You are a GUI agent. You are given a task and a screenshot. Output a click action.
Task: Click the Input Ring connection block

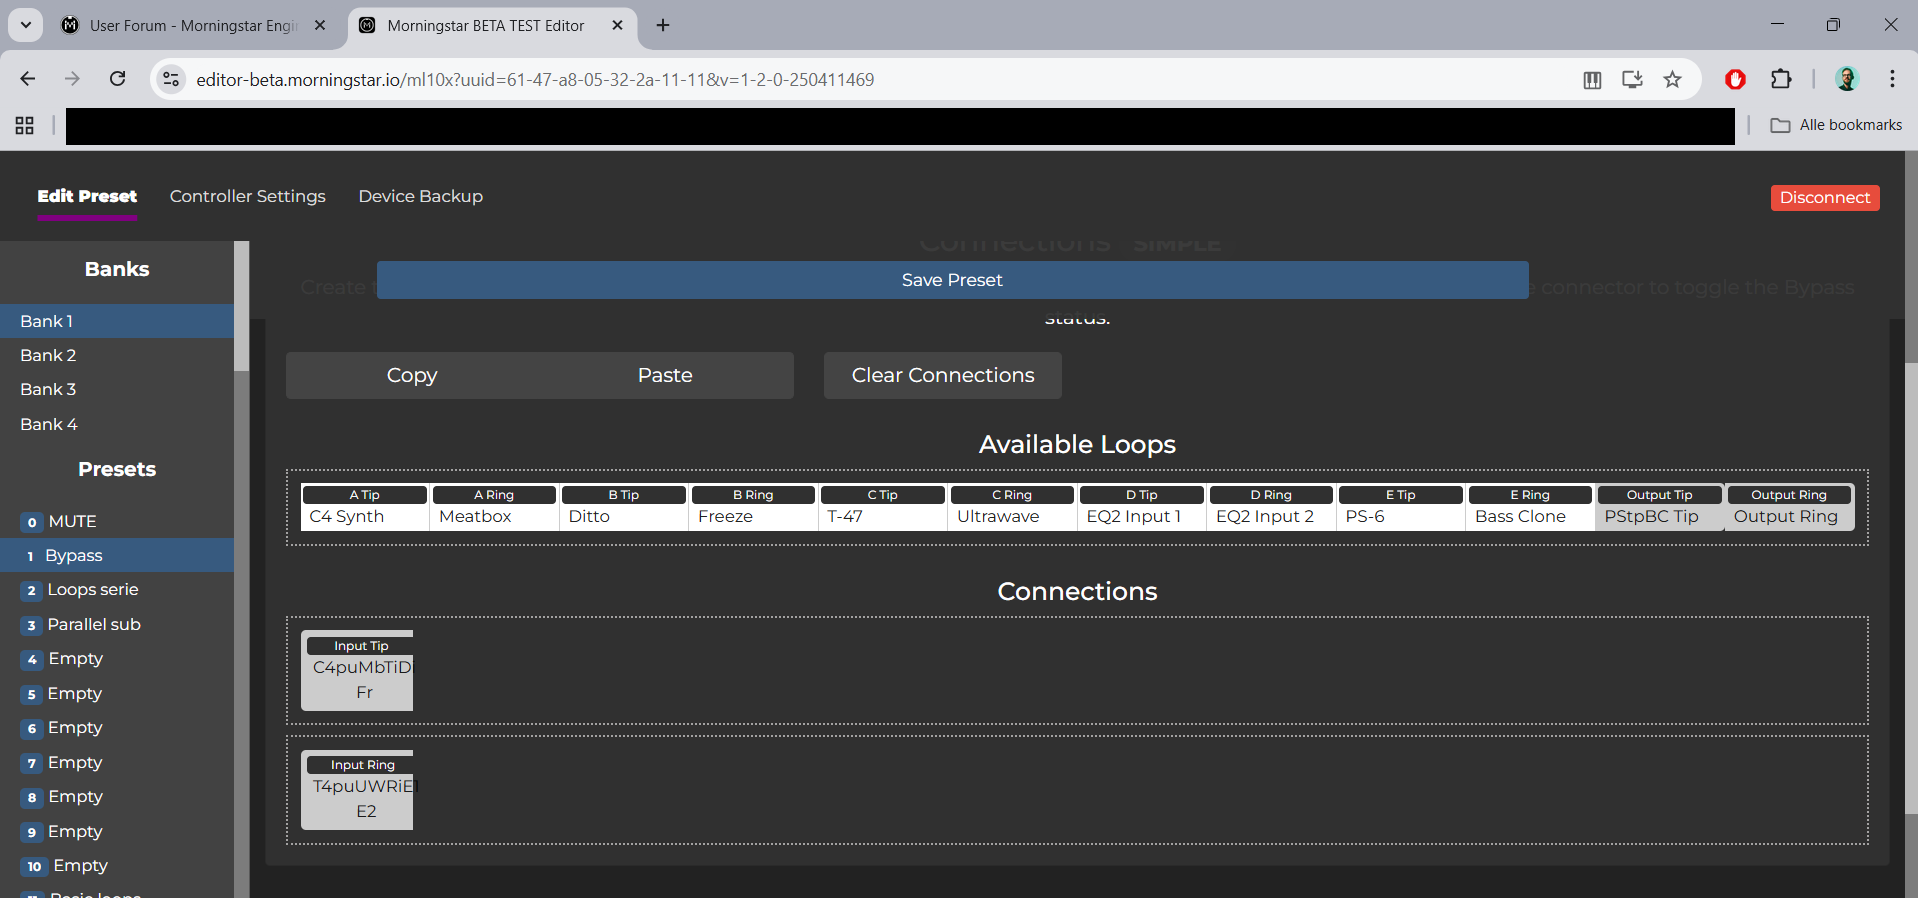pos(357,789)
